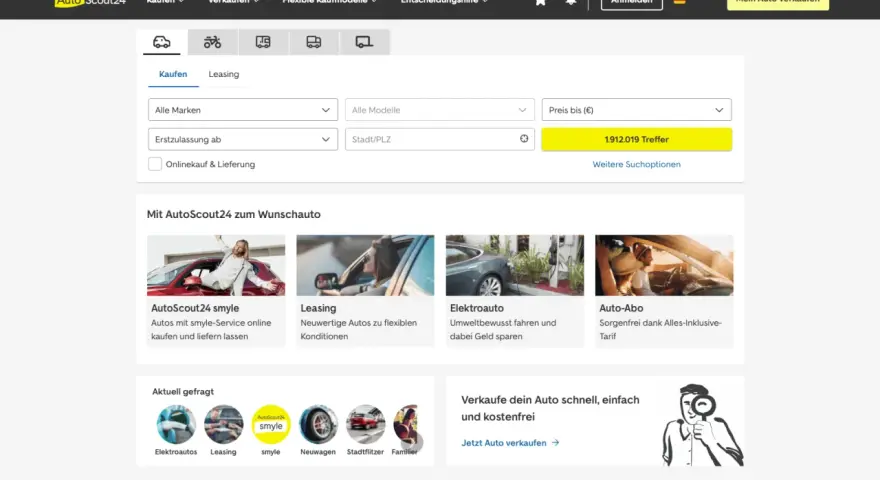Viewport: 880px width, 480px height.
Task: Select the trailer vehicle type tab
Action: [364, 42]
